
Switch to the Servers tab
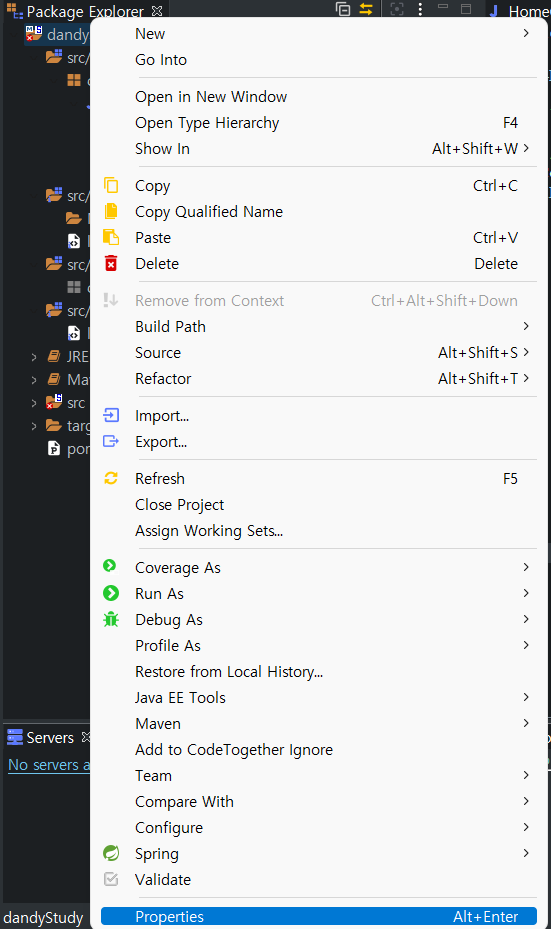pyautogui.click(x=49, y=738)
